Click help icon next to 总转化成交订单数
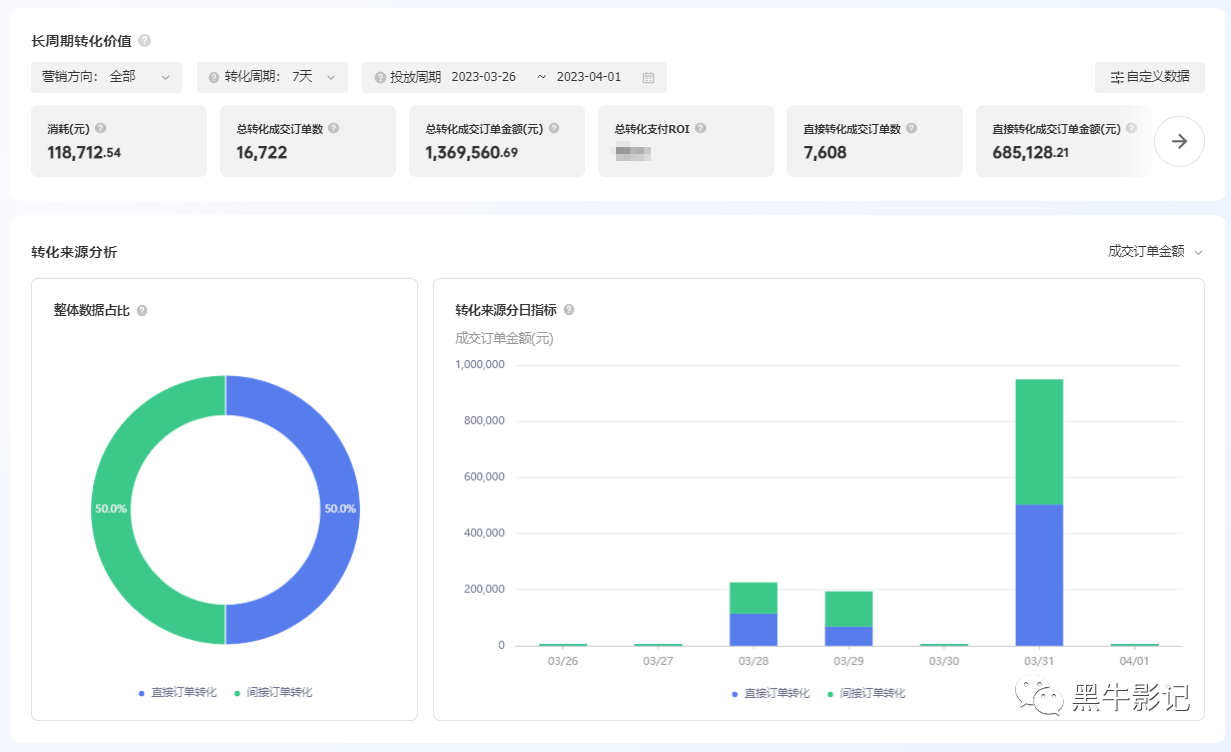The width and height of the screenshot is (1231, 752). point(333,129)
